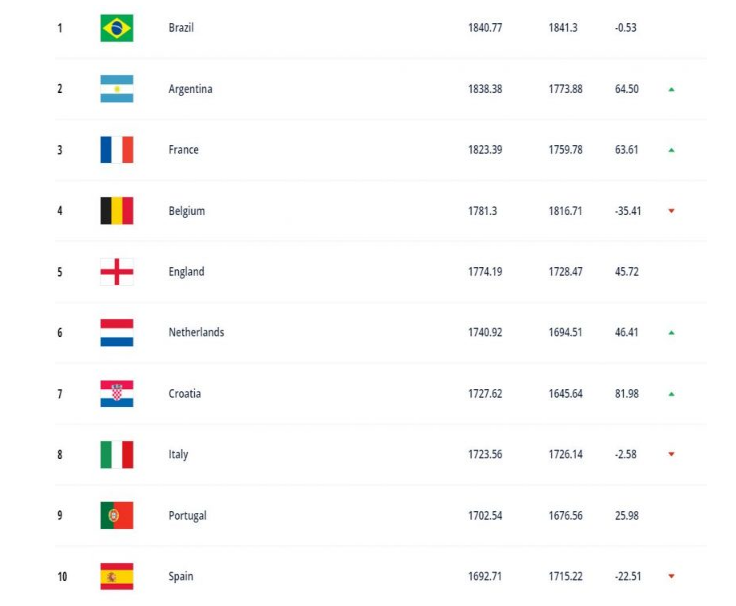Screen dimensions: 736x606
Task: Click the Netherlands flag icon
Action: 117,333
